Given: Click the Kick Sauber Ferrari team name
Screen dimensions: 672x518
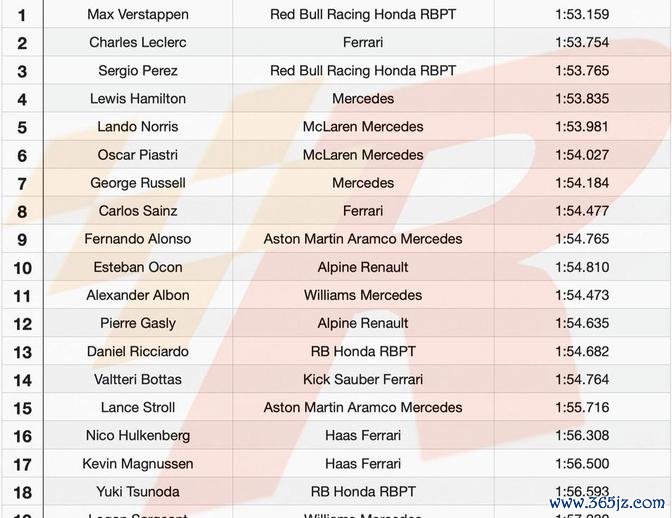Looking at the screenshot, I should (x=363, y=379).
